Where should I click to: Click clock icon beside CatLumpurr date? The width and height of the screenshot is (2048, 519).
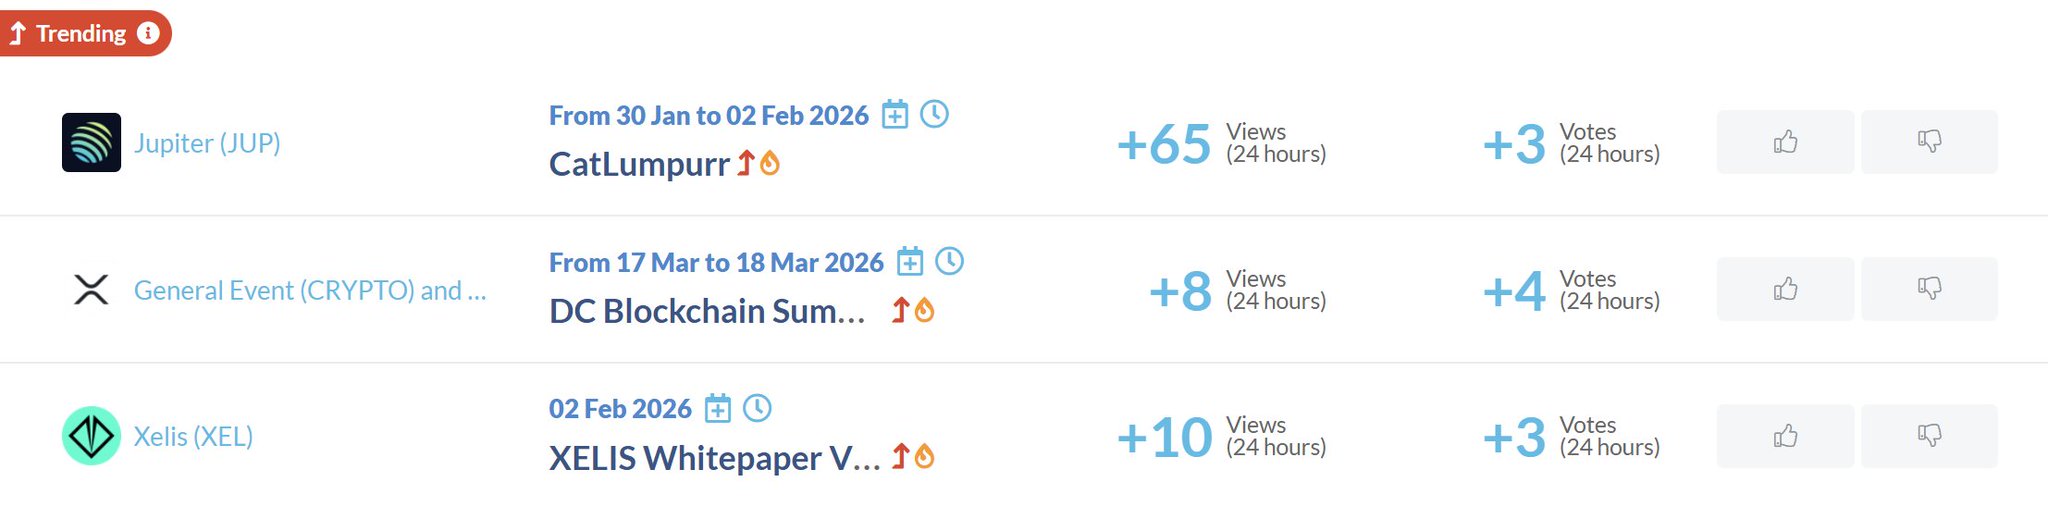(x=934, y=114)
